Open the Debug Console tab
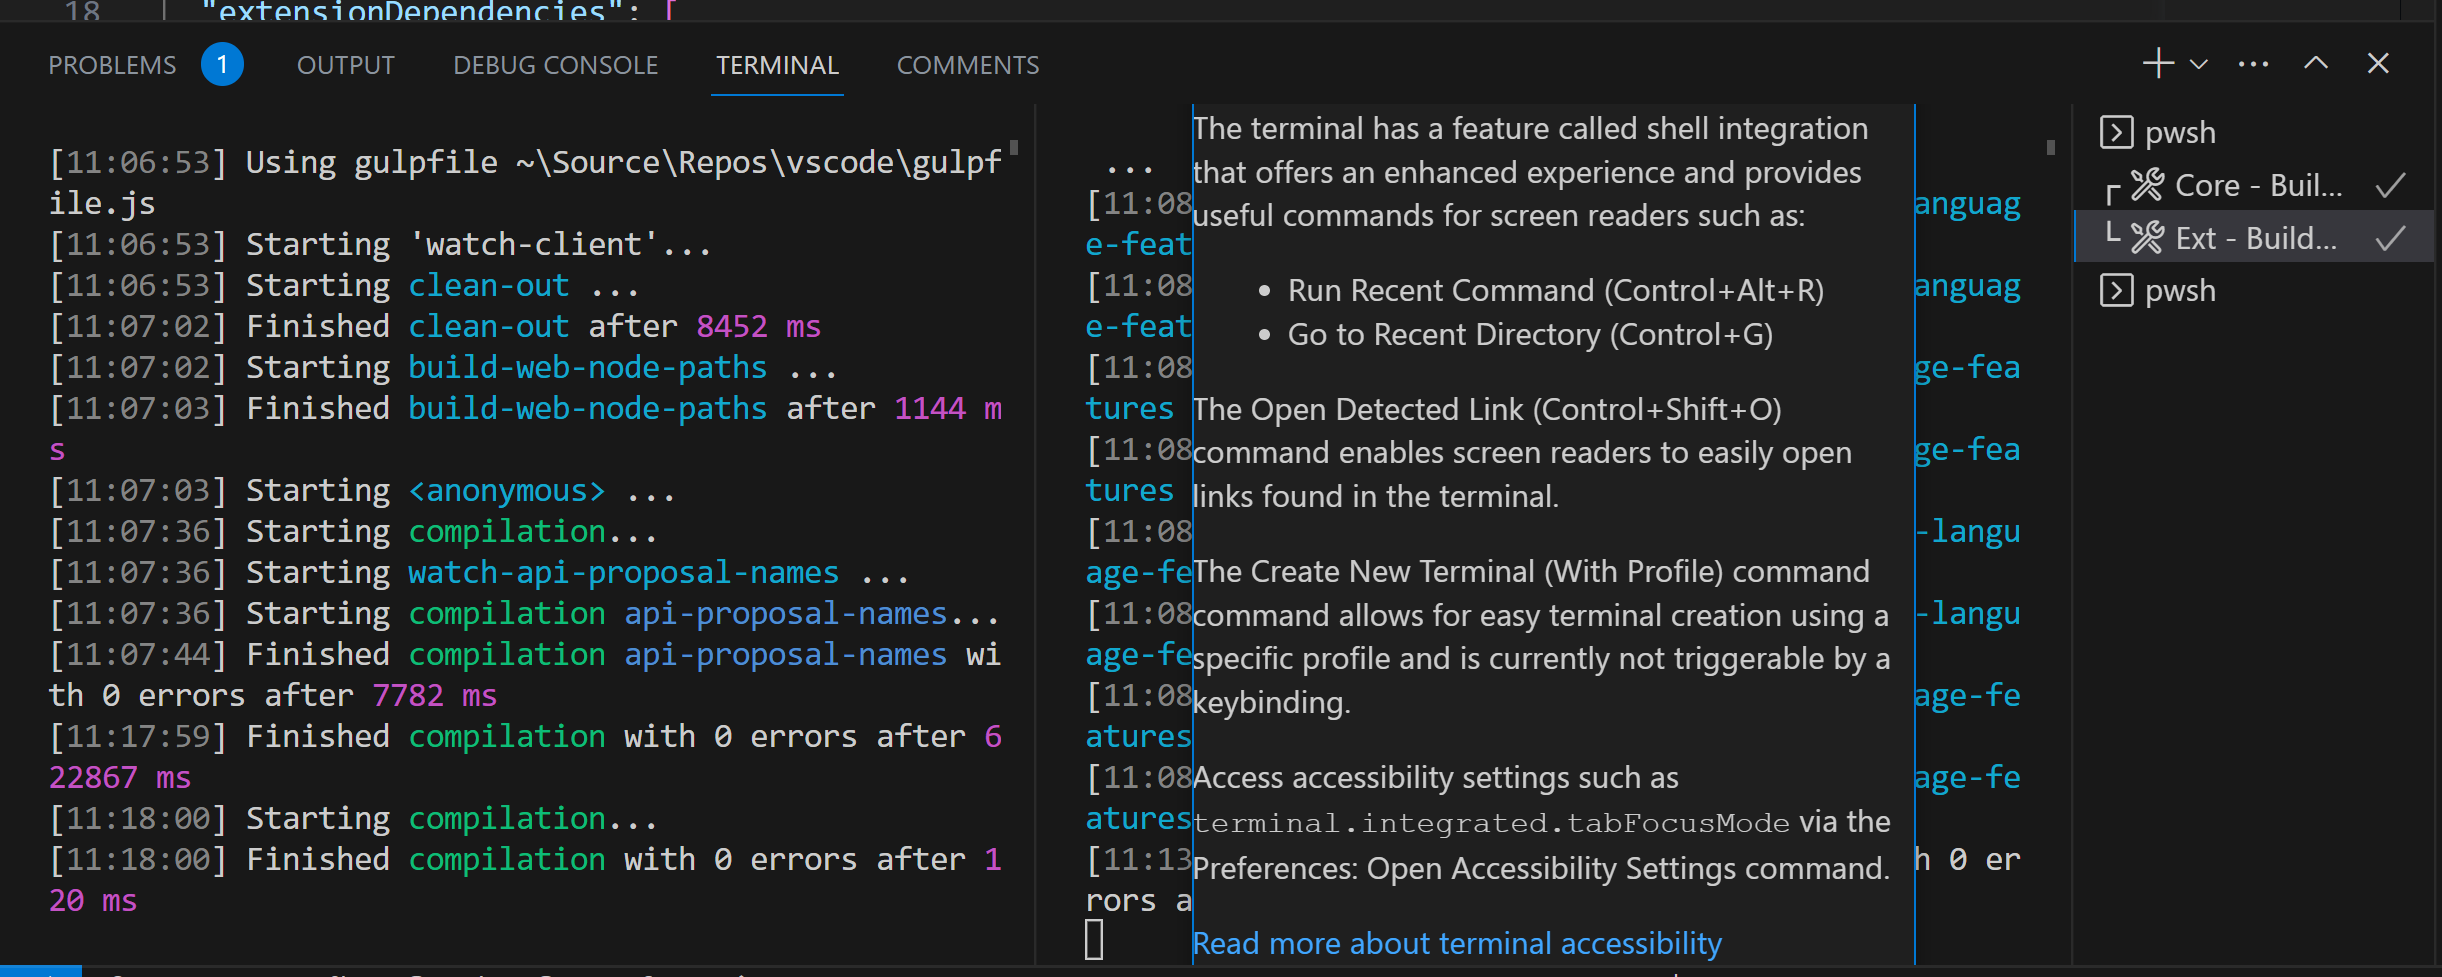This screenshot has width=2442, height=977. click(556, 64)
